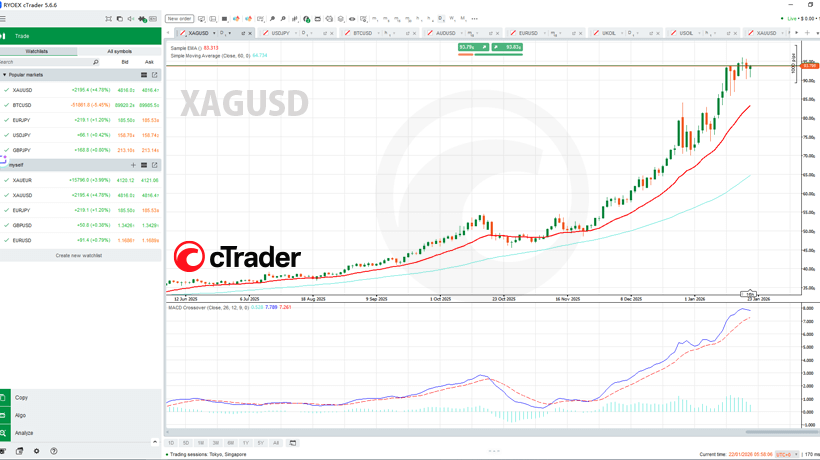The image size is (820, 460).
Task: Open the Analyze section in sidebar
Action: point(24,433)
